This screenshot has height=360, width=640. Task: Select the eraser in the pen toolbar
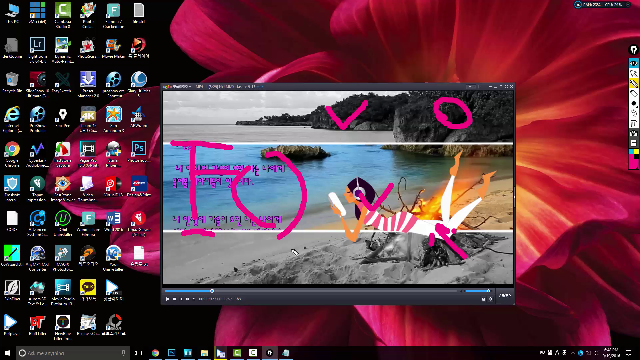coord(633,93)
